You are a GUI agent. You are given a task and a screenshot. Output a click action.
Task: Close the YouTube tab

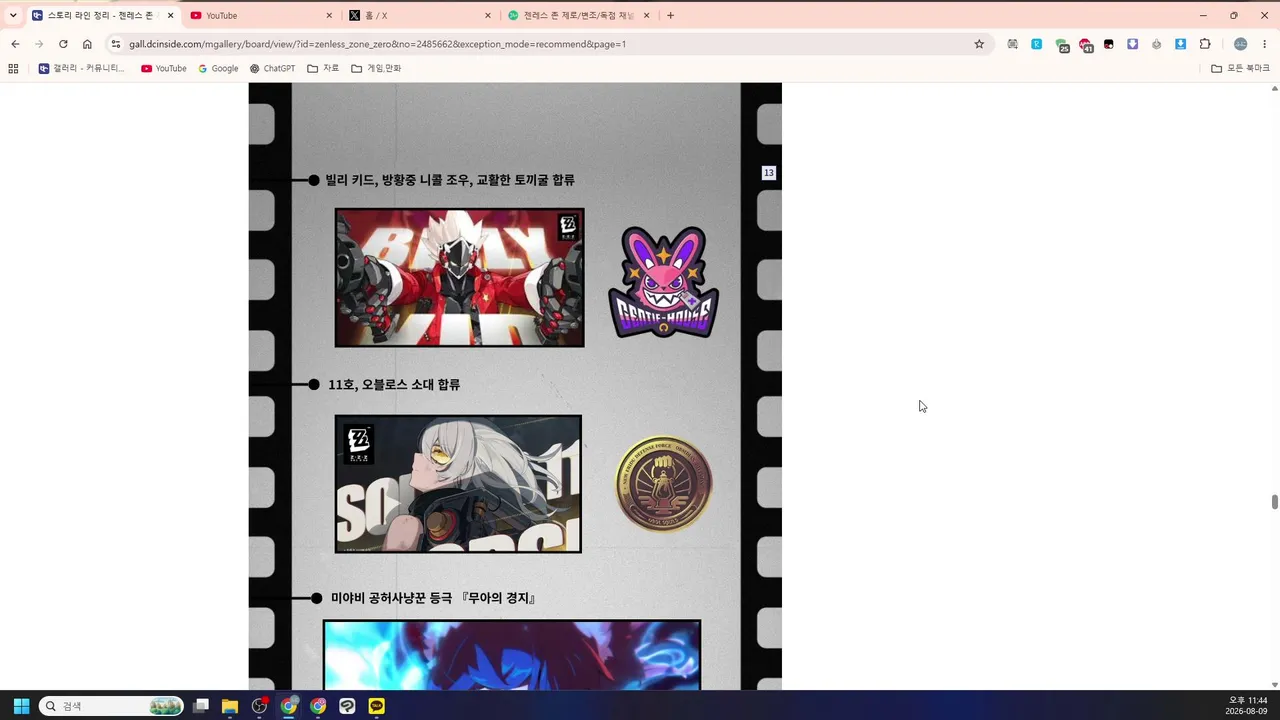click(x=329, y=16)
